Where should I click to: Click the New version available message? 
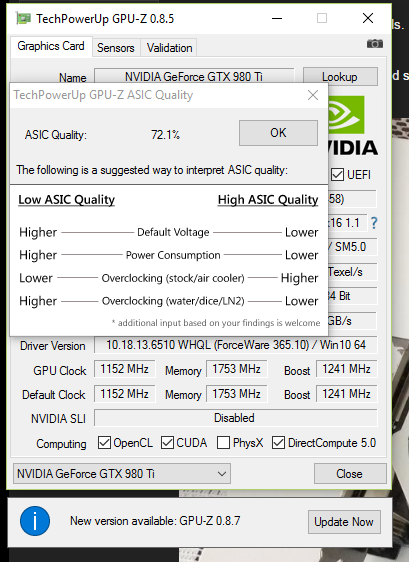(155, 521)
